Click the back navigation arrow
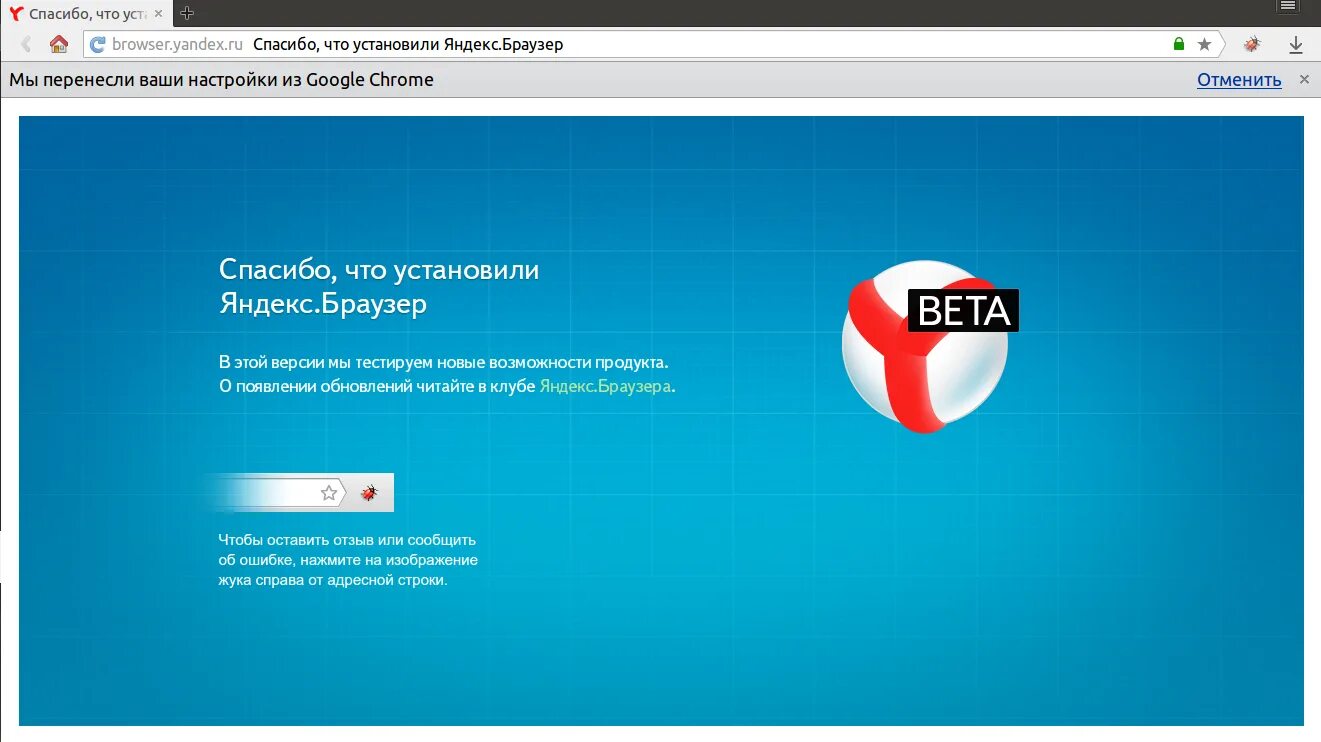 (x=26, y=44)
